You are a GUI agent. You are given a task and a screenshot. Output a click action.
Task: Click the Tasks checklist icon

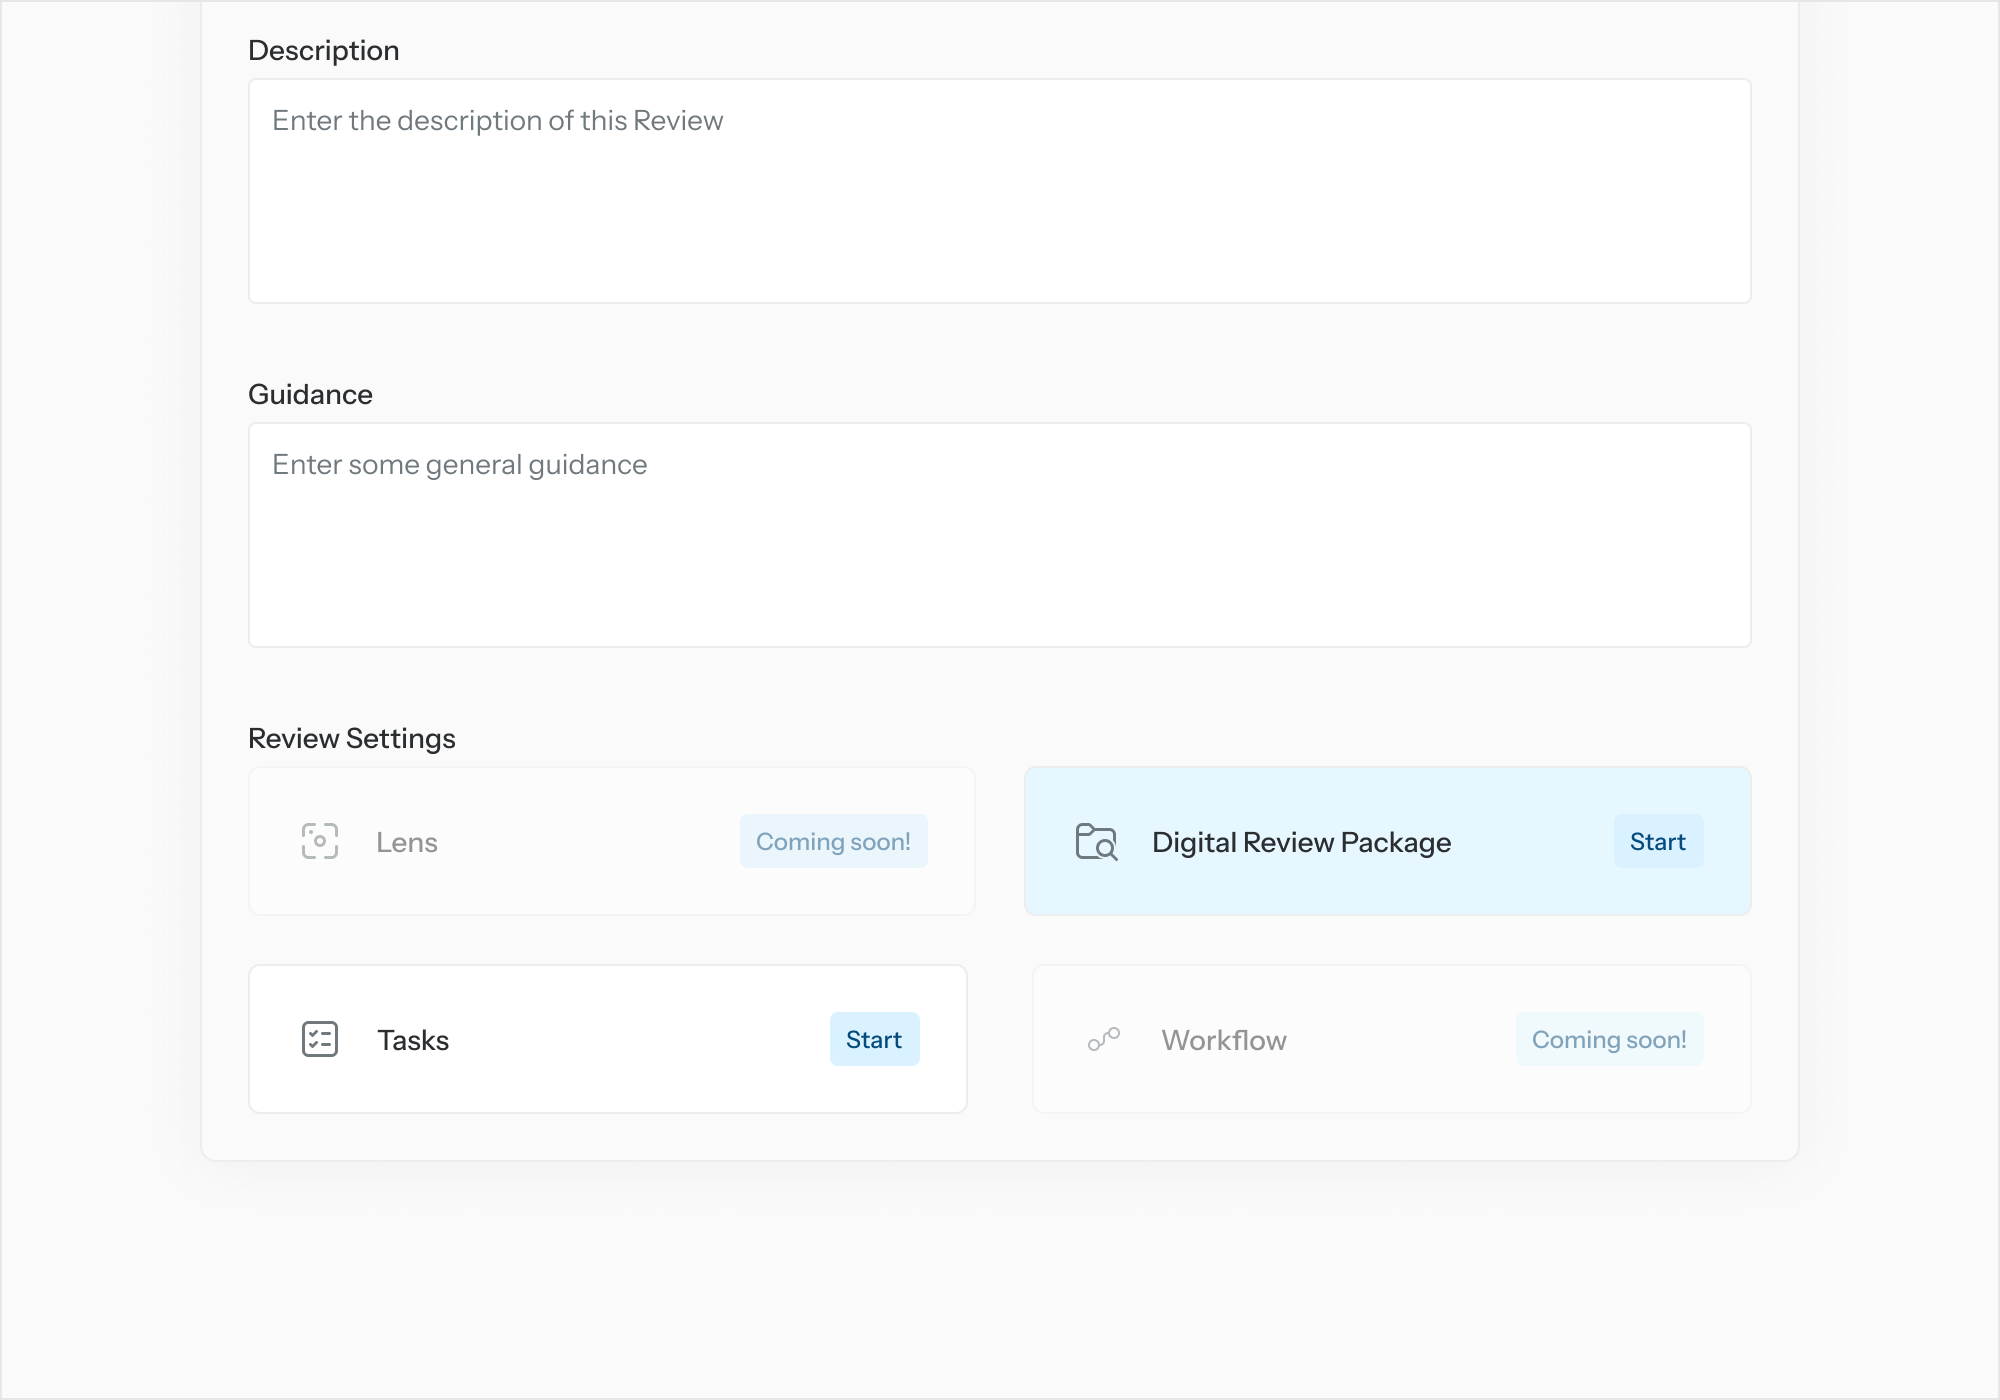[x=320, y=1039]
